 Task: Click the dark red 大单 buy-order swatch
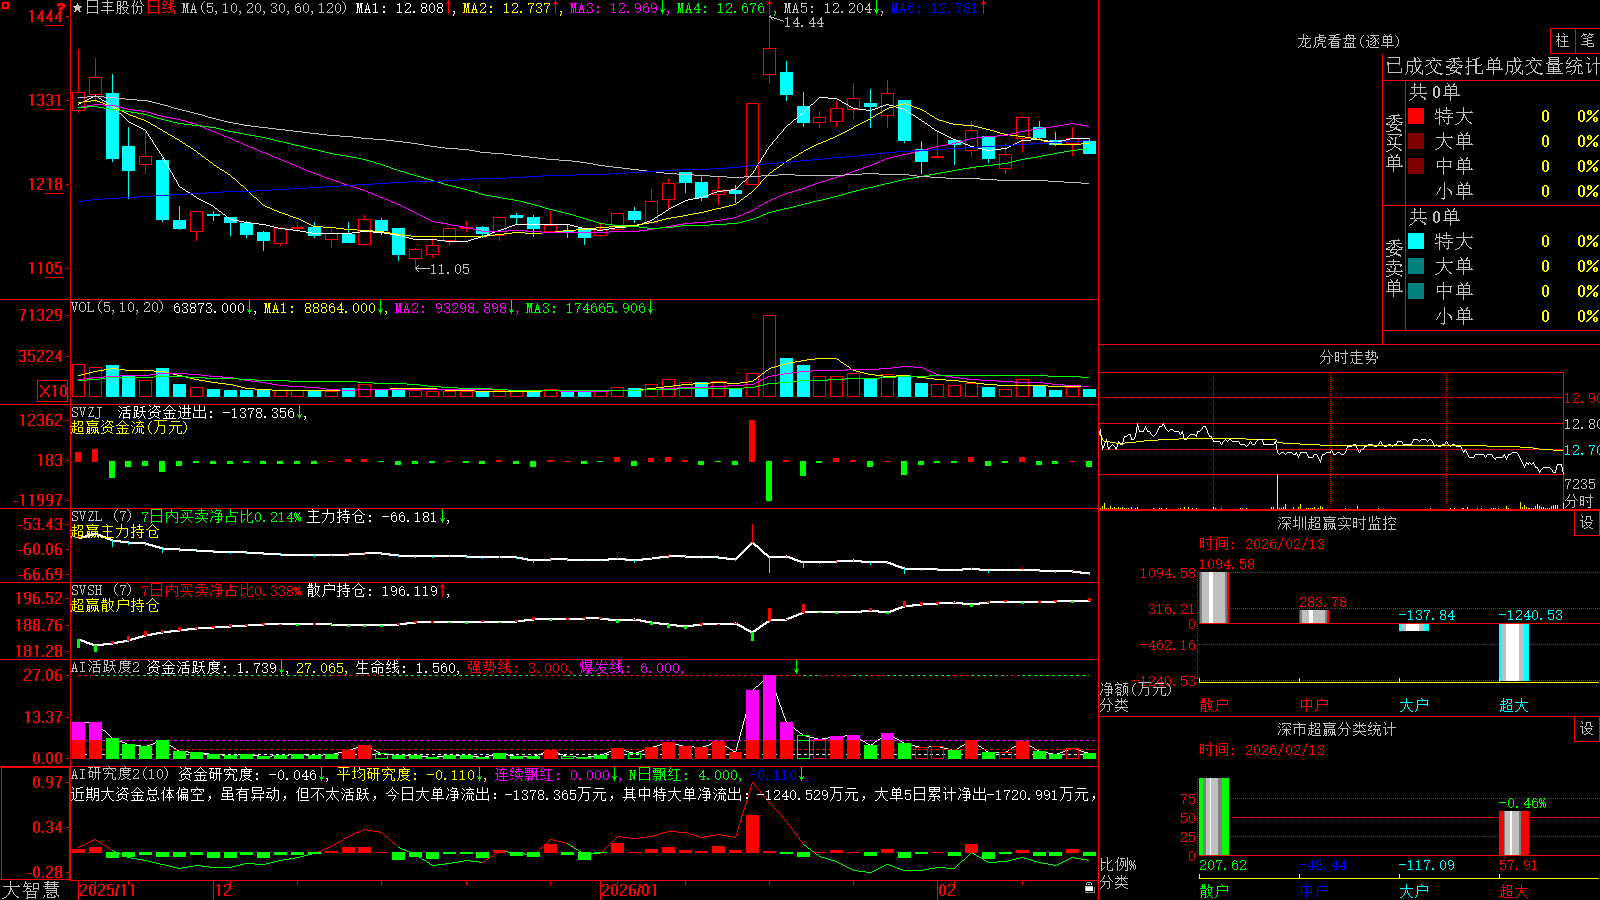(1416, 141)
